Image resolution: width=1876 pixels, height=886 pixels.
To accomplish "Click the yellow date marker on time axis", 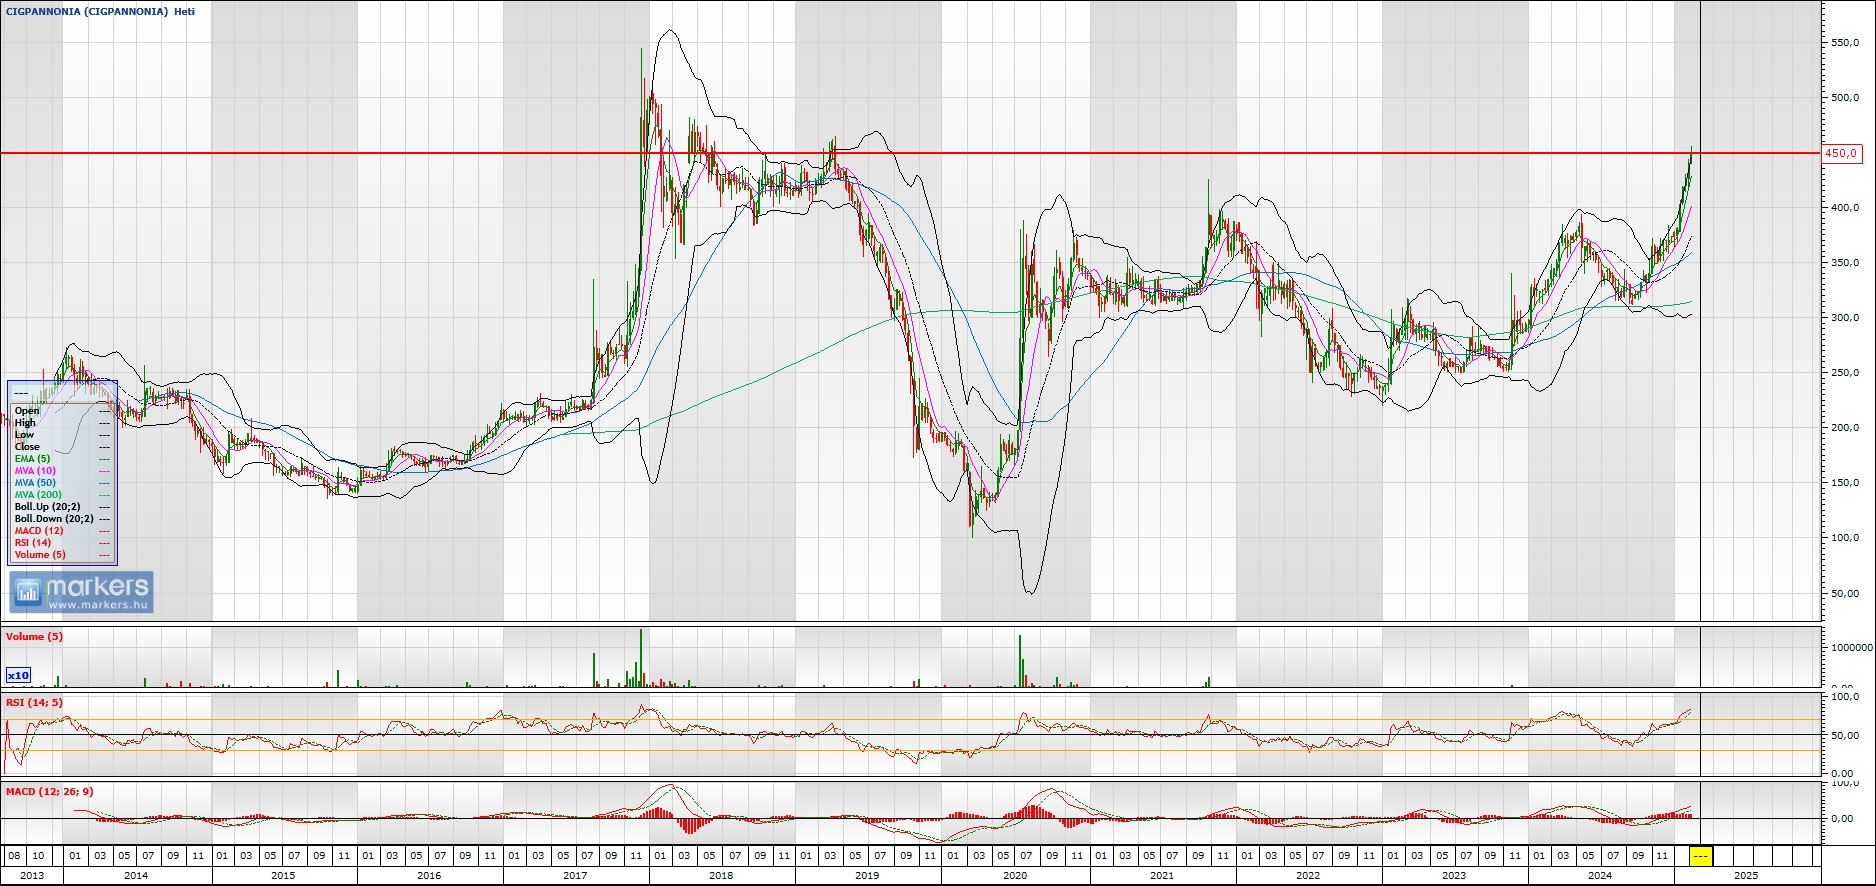I will pyautogui.click(x=1700, y=856).
